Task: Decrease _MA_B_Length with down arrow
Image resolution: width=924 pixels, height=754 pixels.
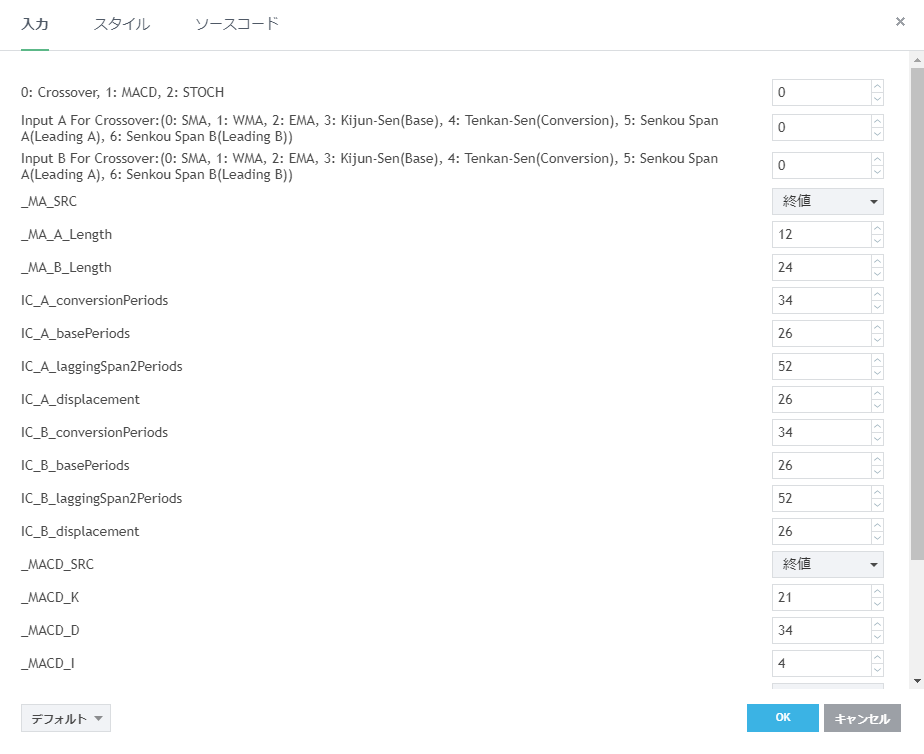Action: coord(877,274)
